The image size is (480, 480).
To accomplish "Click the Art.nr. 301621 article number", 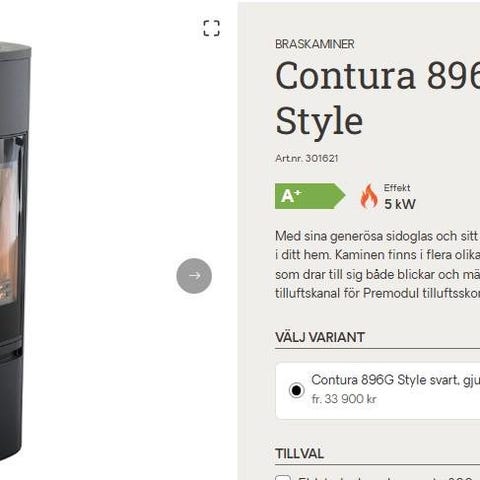I will 307,158.
